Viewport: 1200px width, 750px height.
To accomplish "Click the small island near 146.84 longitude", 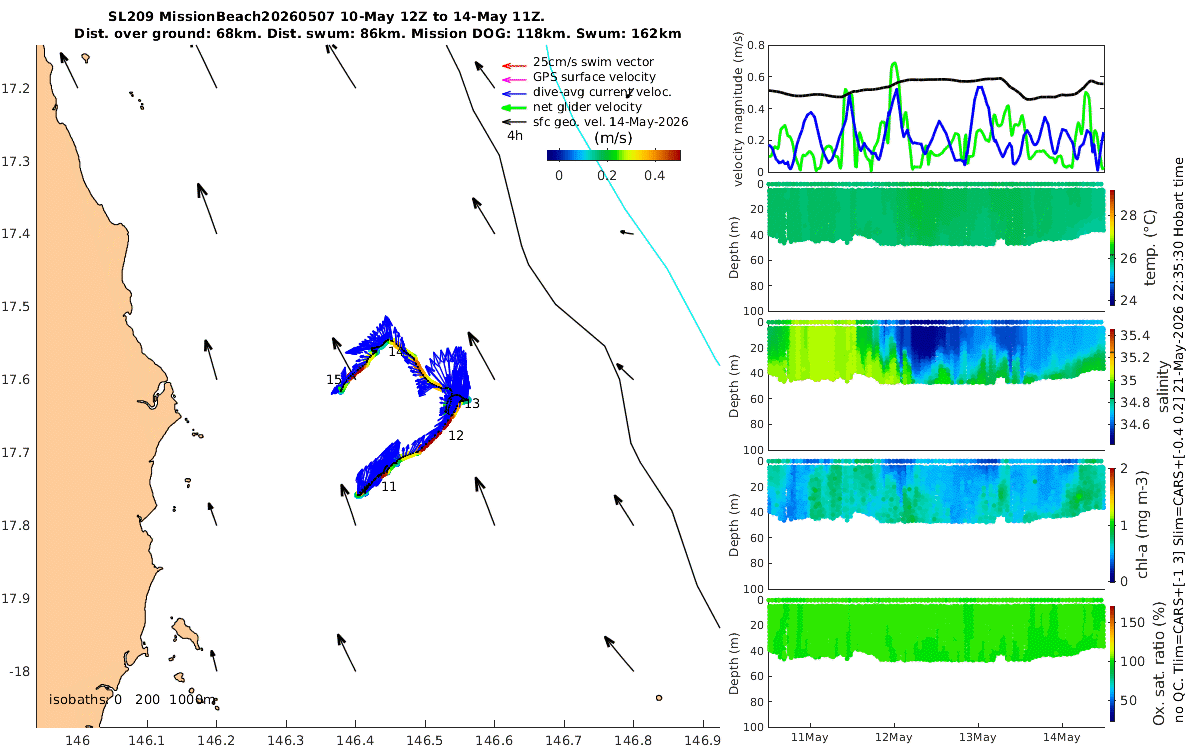I will pyautogui.click(x=659, y=698).
